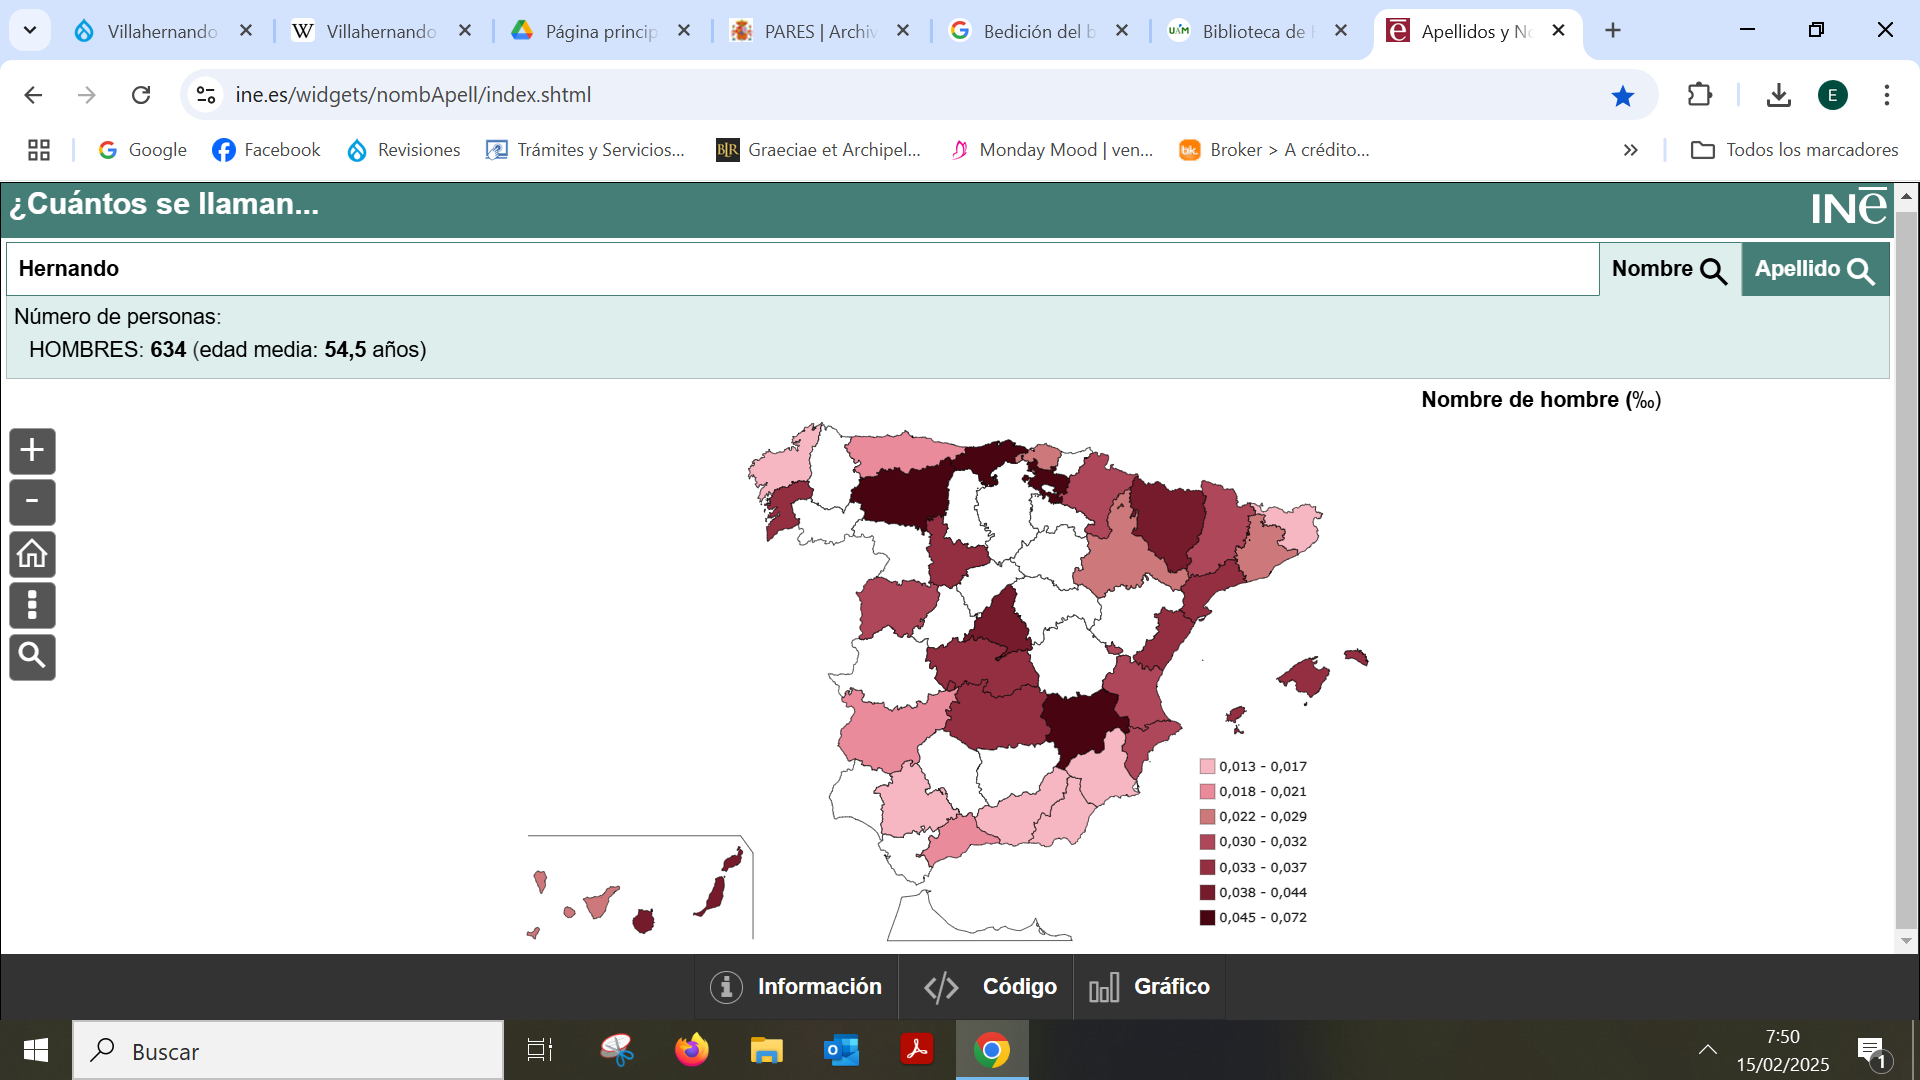Switch to Bedición del Google tab
The height and width of the screenshot is (1080, 1920).
[1038, 31]
